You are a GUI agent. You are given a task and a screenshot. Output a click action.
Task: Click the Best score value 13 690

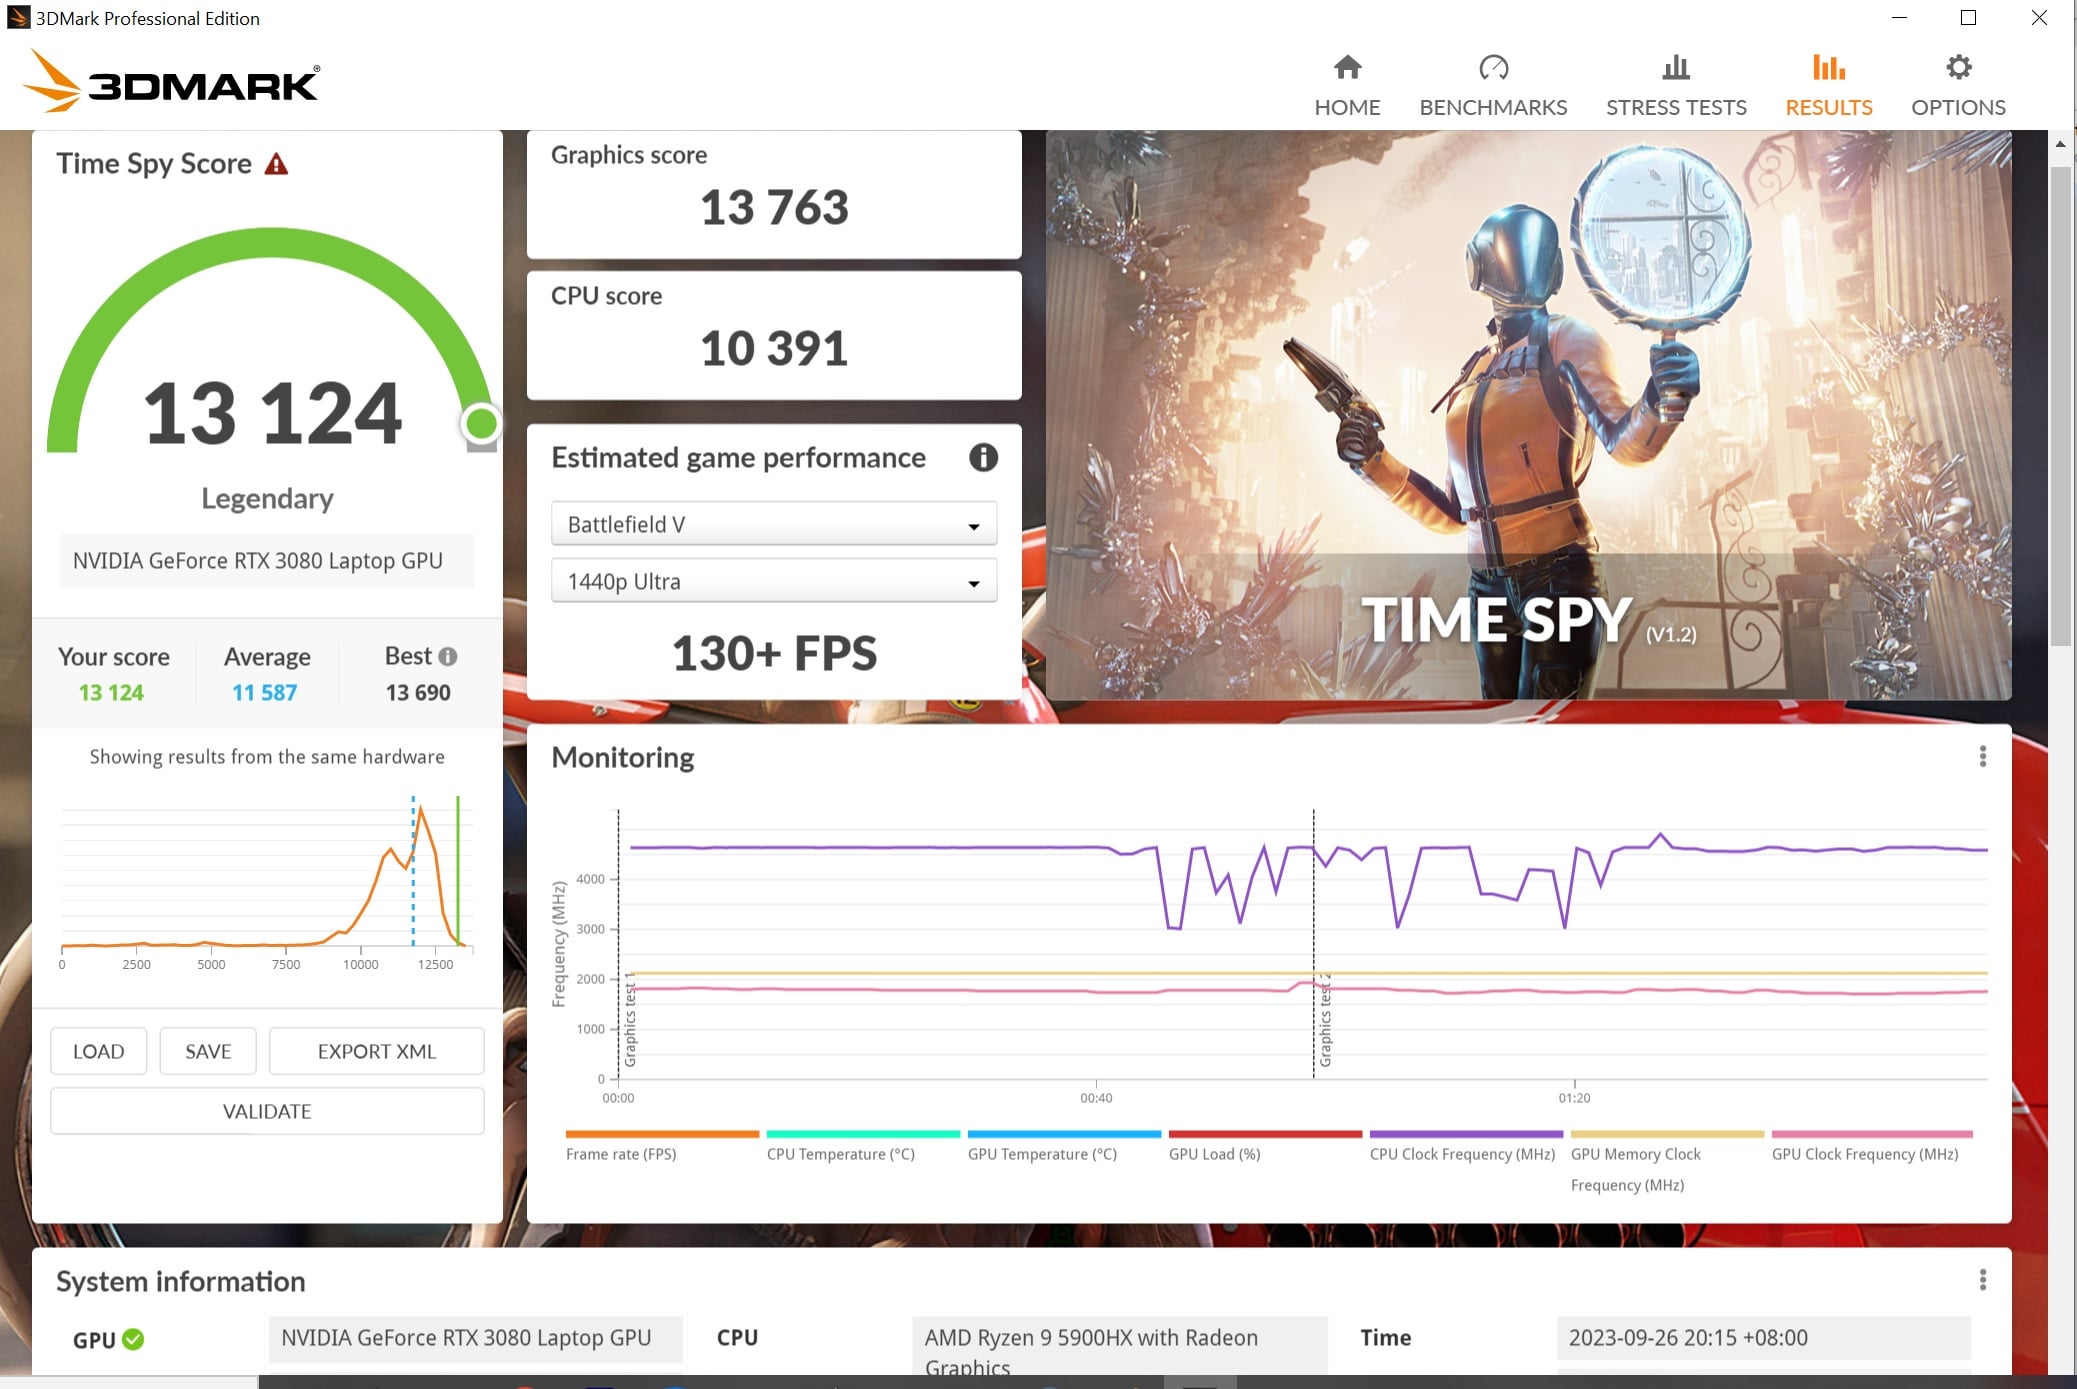coord(418,692)
